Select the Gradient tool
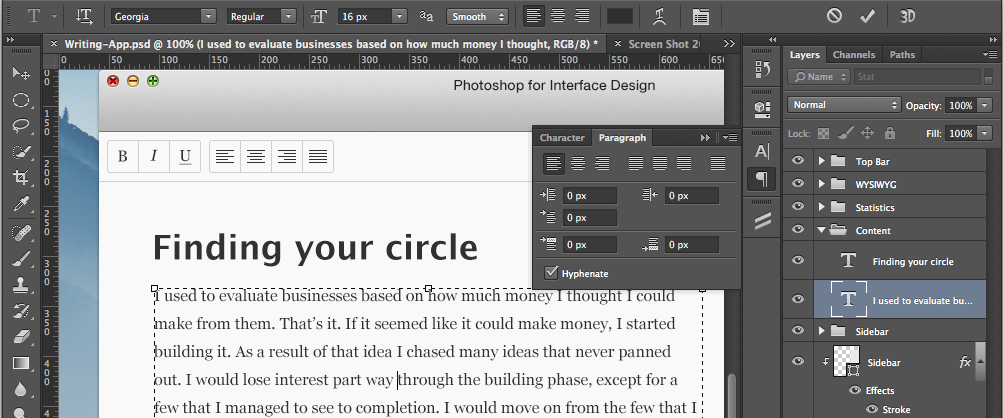This screenshot has width=1003, height=418. coord(21,363)
